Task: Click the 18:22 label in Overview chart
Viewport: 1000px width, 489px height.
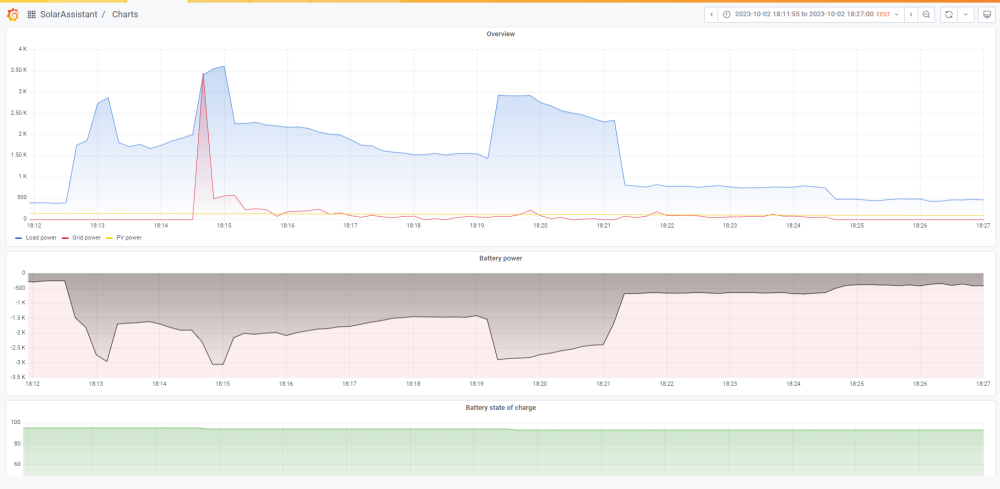Action: pyautogui.click(x=666, y=225)
